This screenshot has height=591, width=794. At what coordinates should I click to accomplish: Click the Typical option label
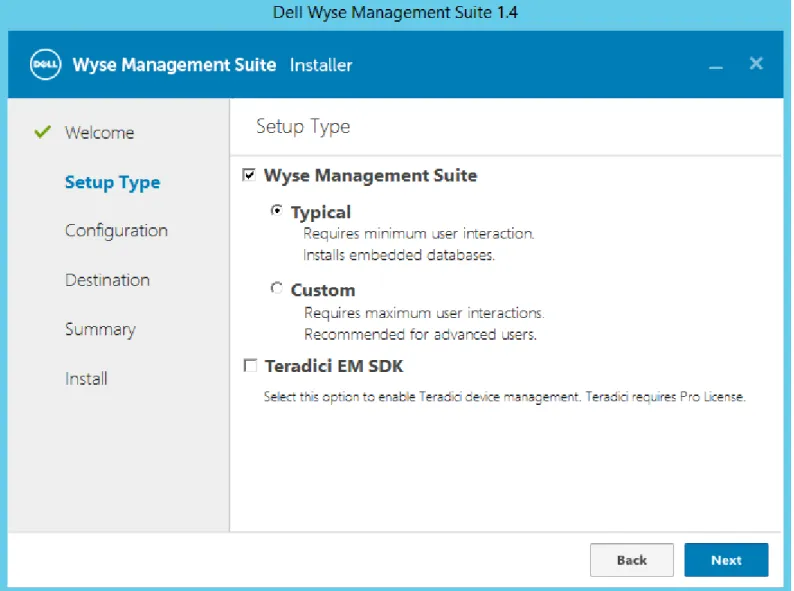321,212
